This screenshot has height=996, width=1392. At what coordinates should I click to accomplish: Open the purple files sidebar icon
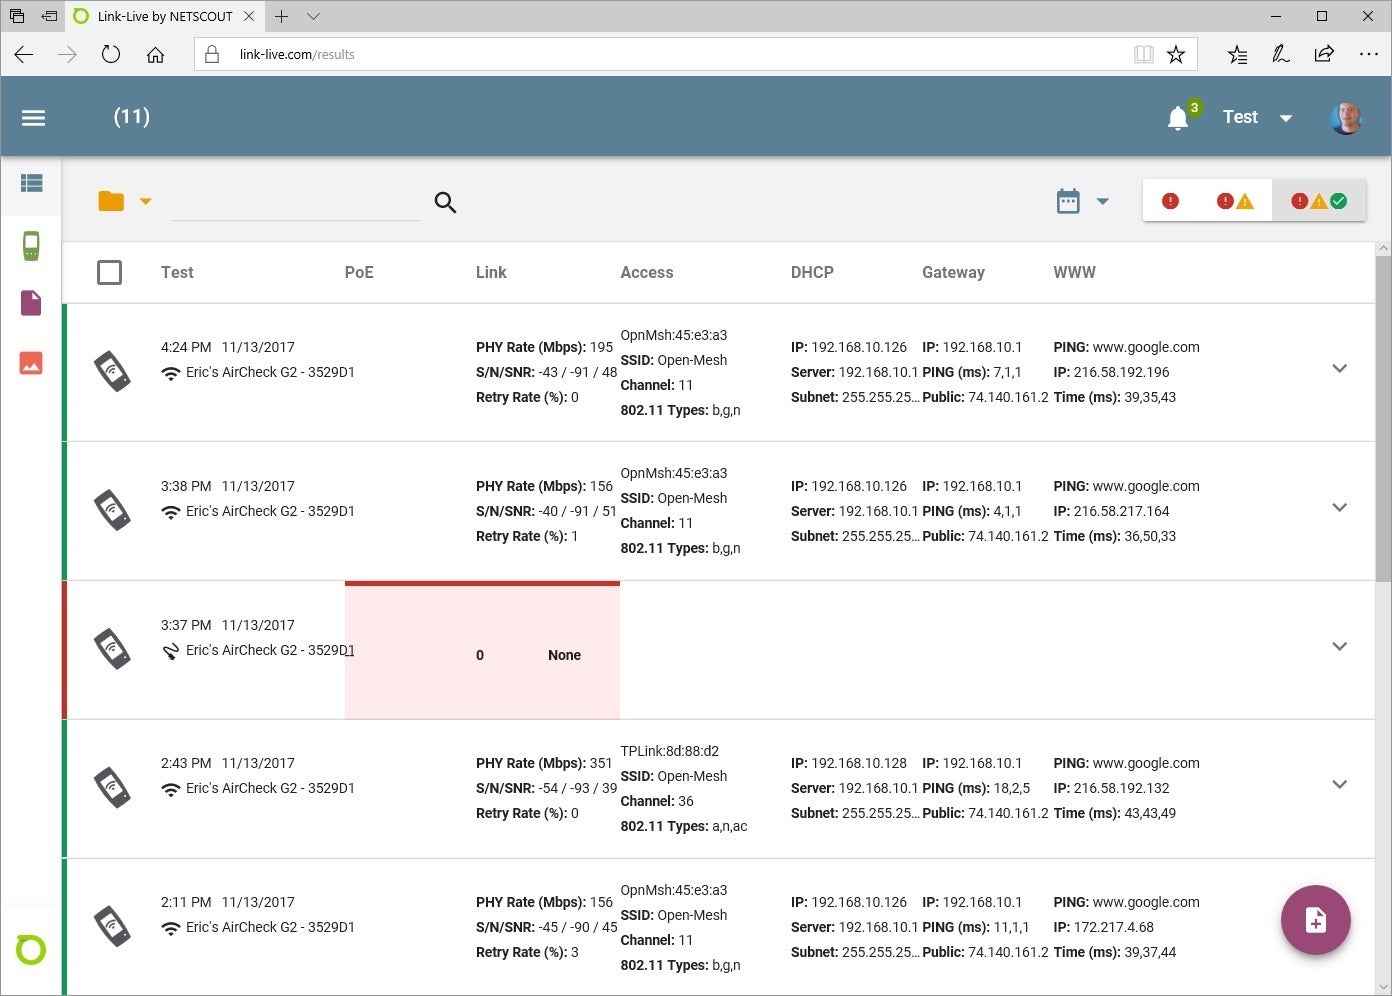click(x=31, y=303)
